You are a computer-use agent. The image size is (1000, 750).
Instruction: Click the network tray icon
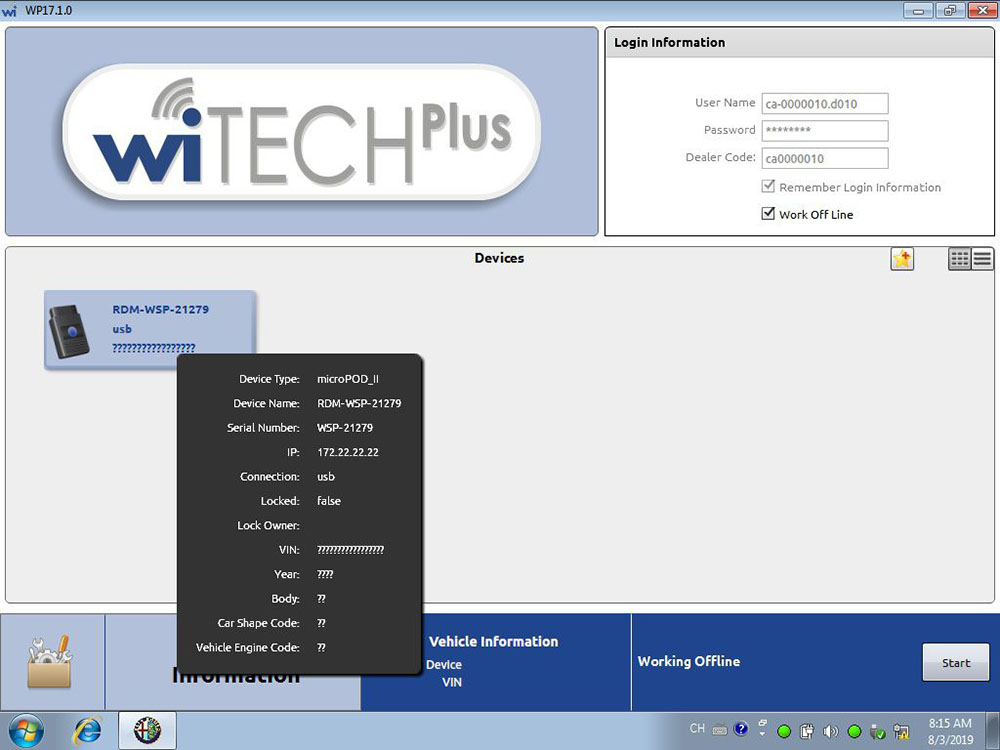pos(901,732)
